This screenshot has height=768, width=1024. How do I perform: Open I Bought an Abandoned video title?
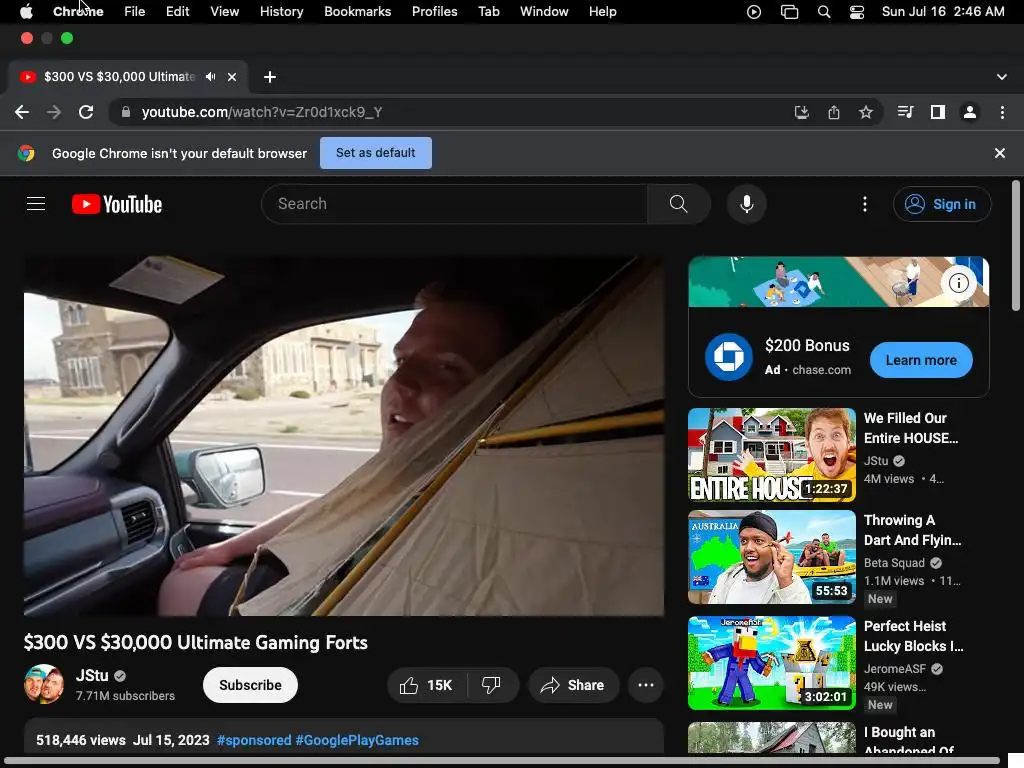[x=908, y=741]
